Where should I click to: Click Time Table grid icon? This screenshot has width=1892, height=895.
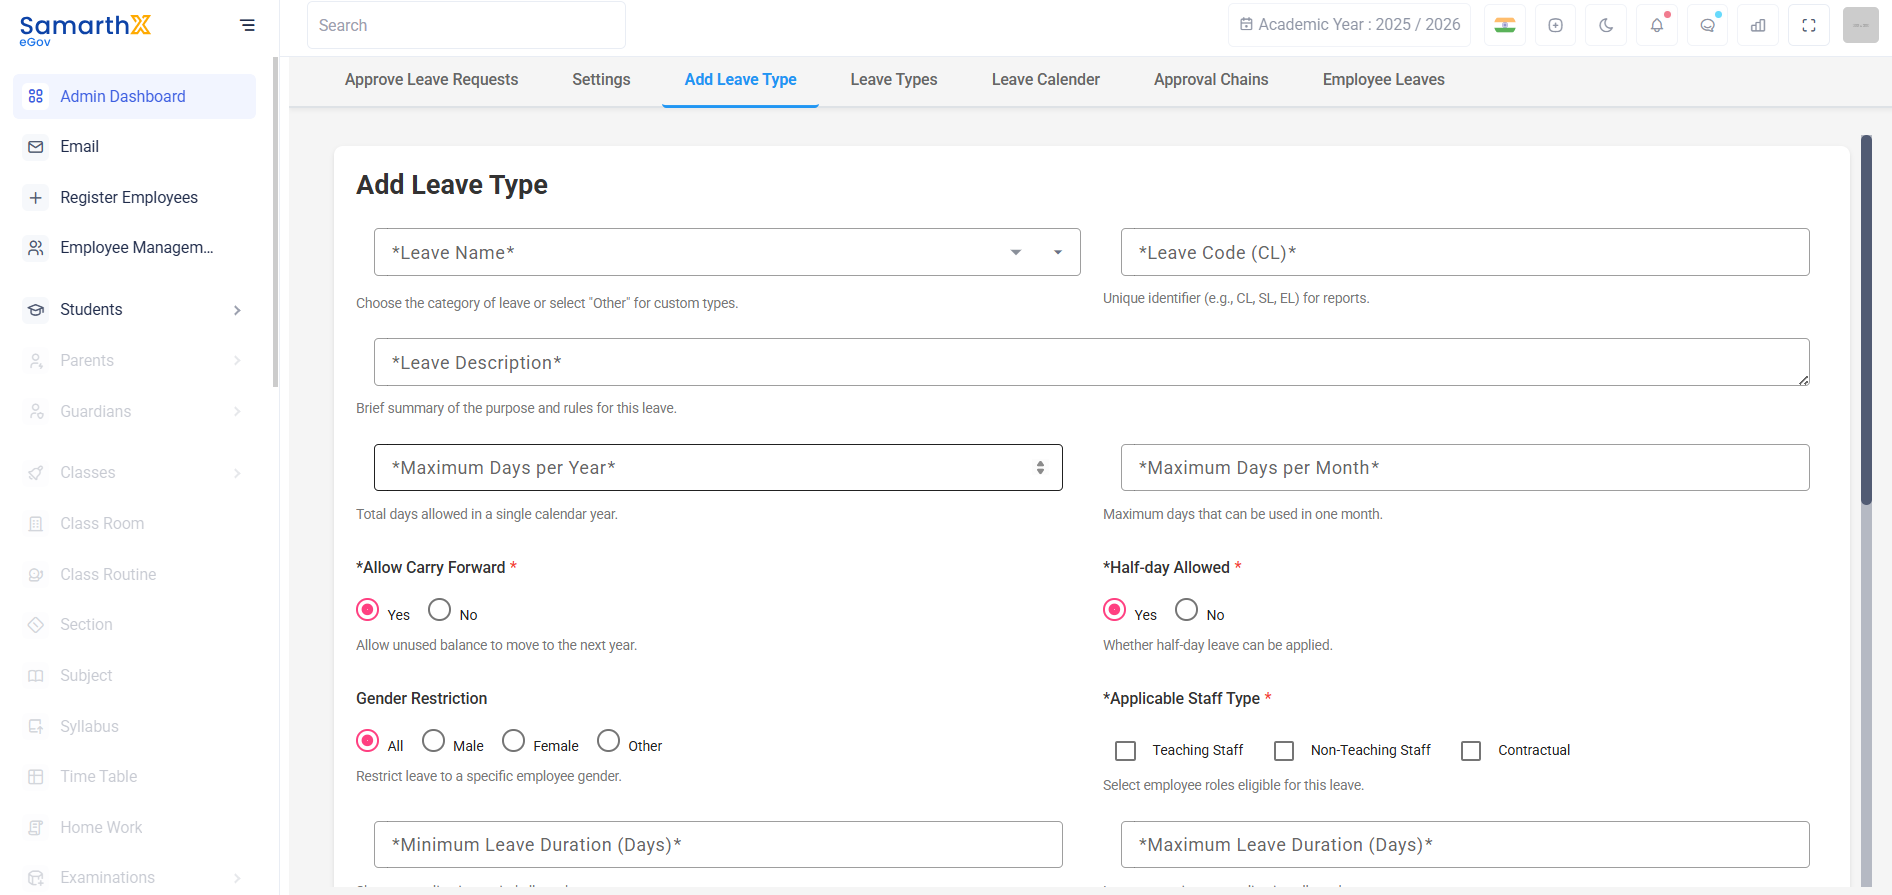[36, 777]
